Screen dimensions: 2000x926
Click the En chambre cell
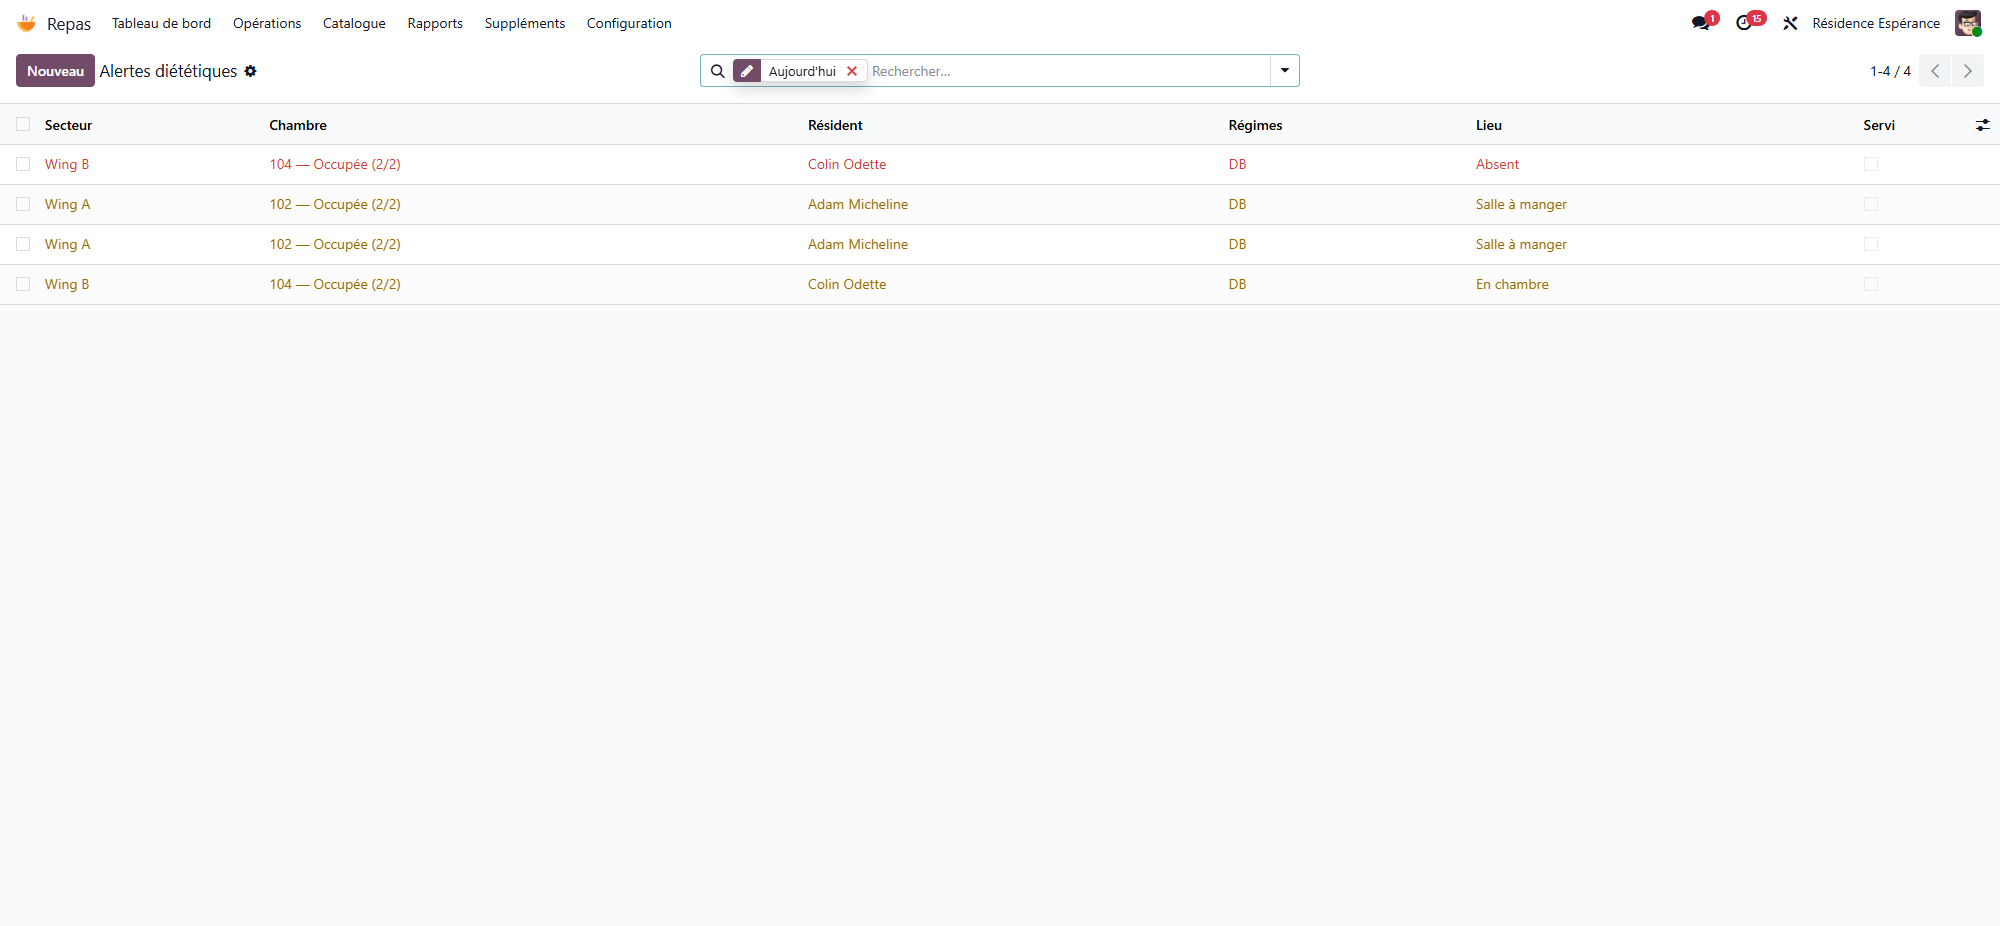coord(1512,284)
